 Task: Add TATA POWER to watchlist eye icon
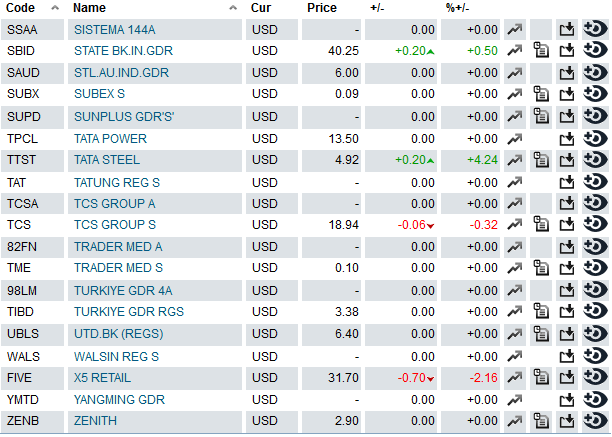[x=595, y=139]
